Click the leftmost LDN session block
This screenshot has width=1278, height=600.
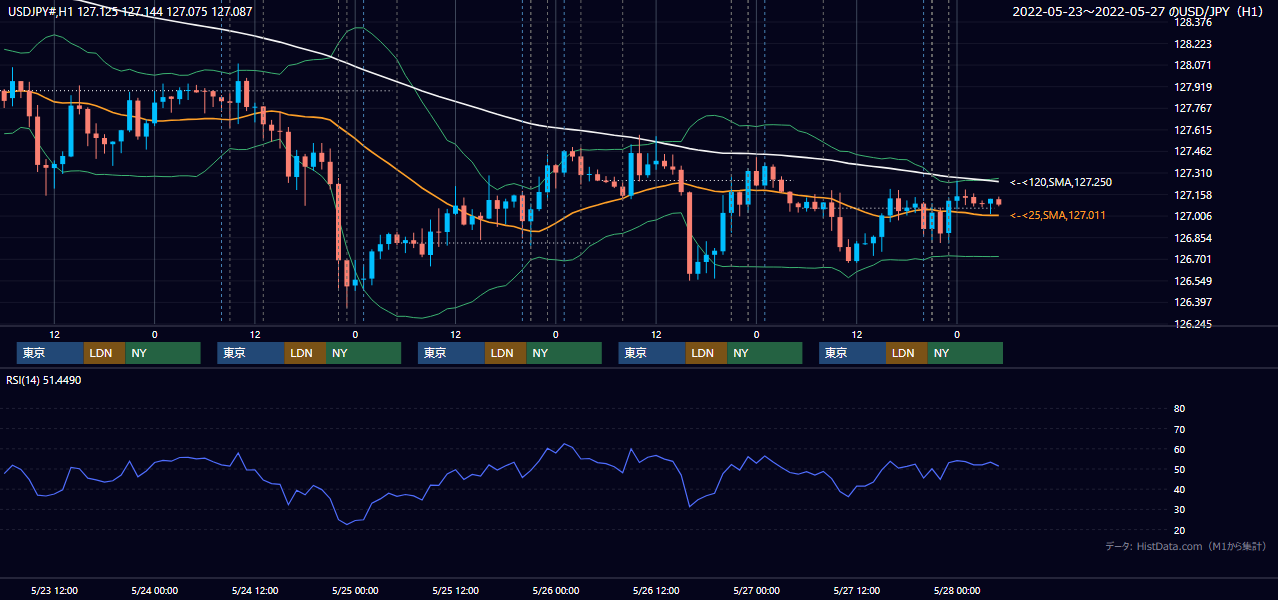(x=104, y=353)
